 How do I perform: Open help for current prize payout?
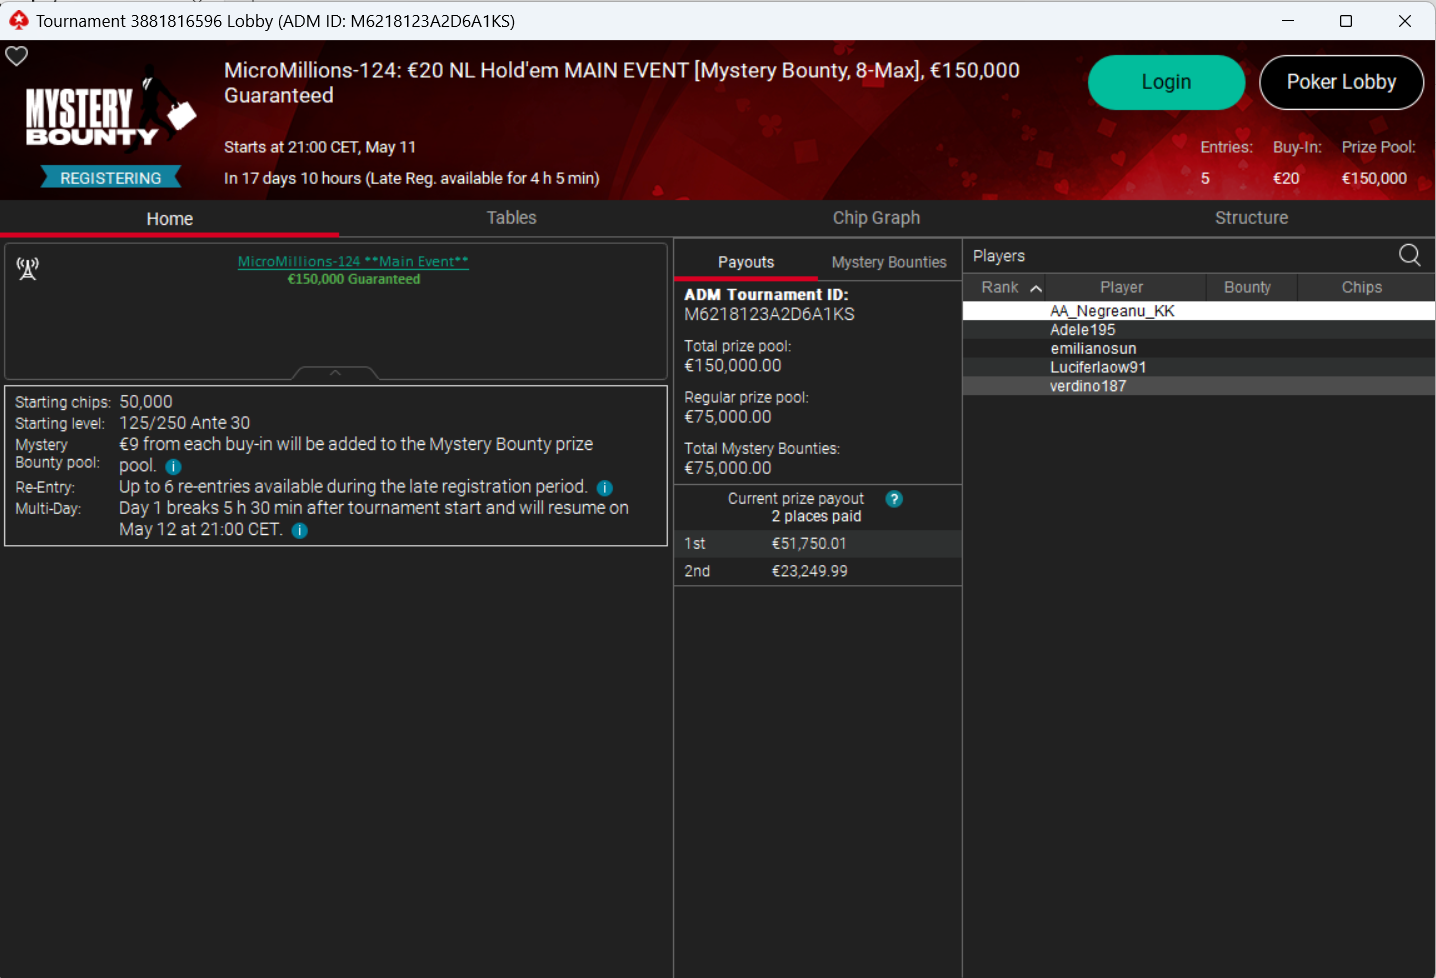pos(894,499)
